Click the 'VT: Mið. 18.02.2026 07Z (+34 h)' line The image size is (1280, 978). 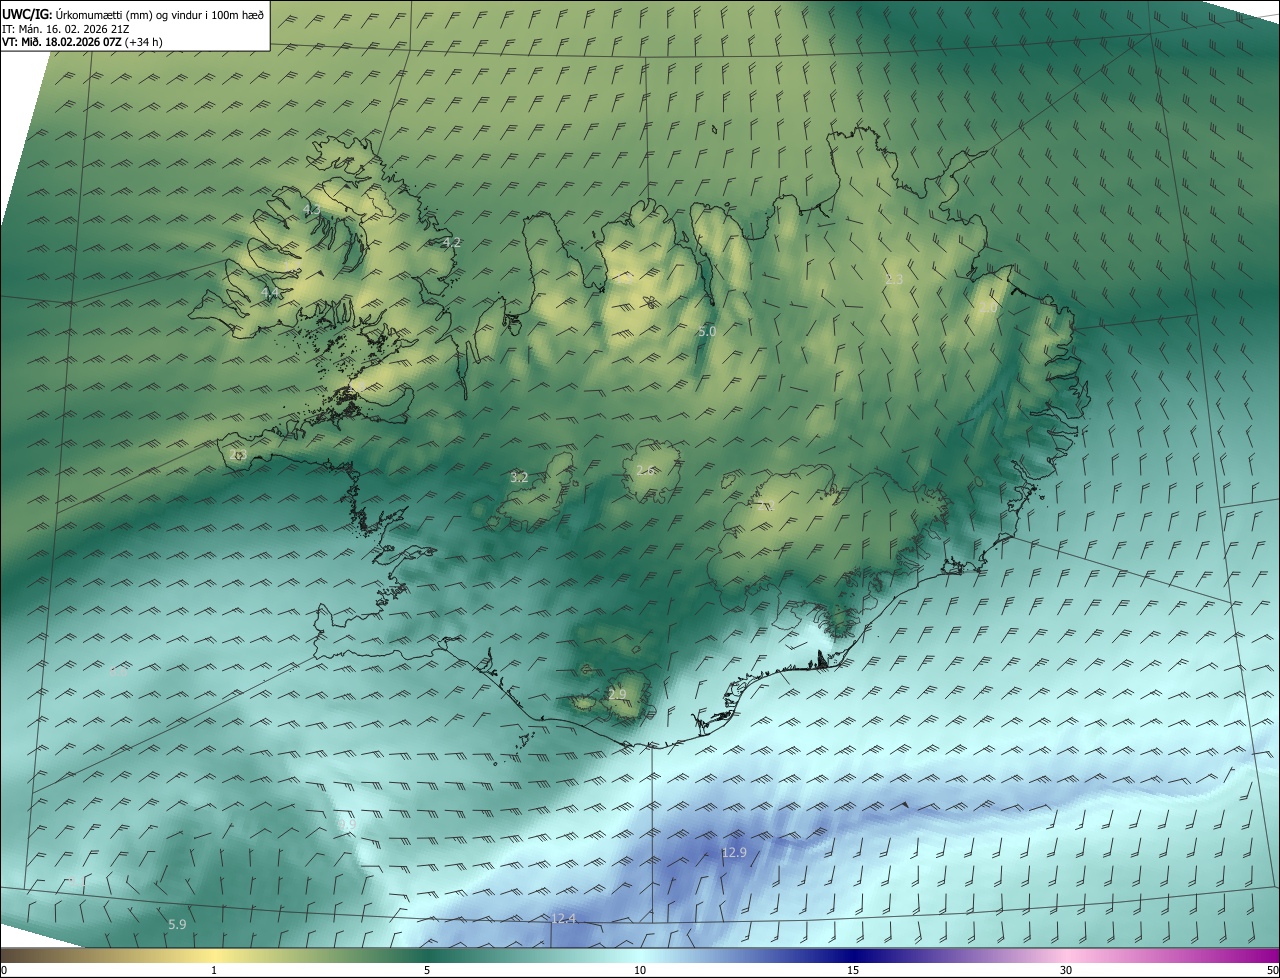click(82, 42)
